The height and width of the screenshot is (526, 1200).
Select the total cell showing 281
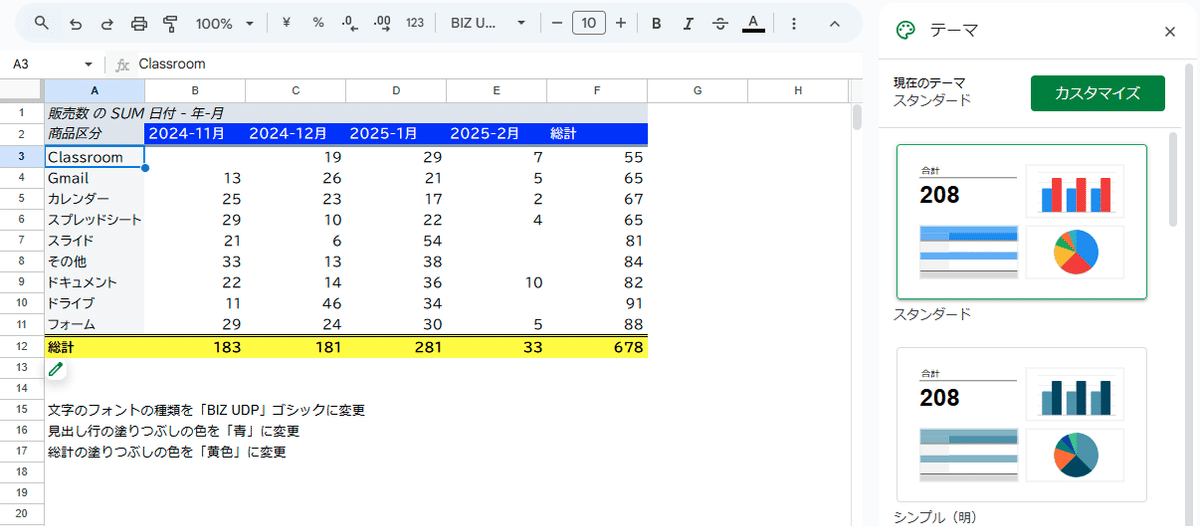396,347
